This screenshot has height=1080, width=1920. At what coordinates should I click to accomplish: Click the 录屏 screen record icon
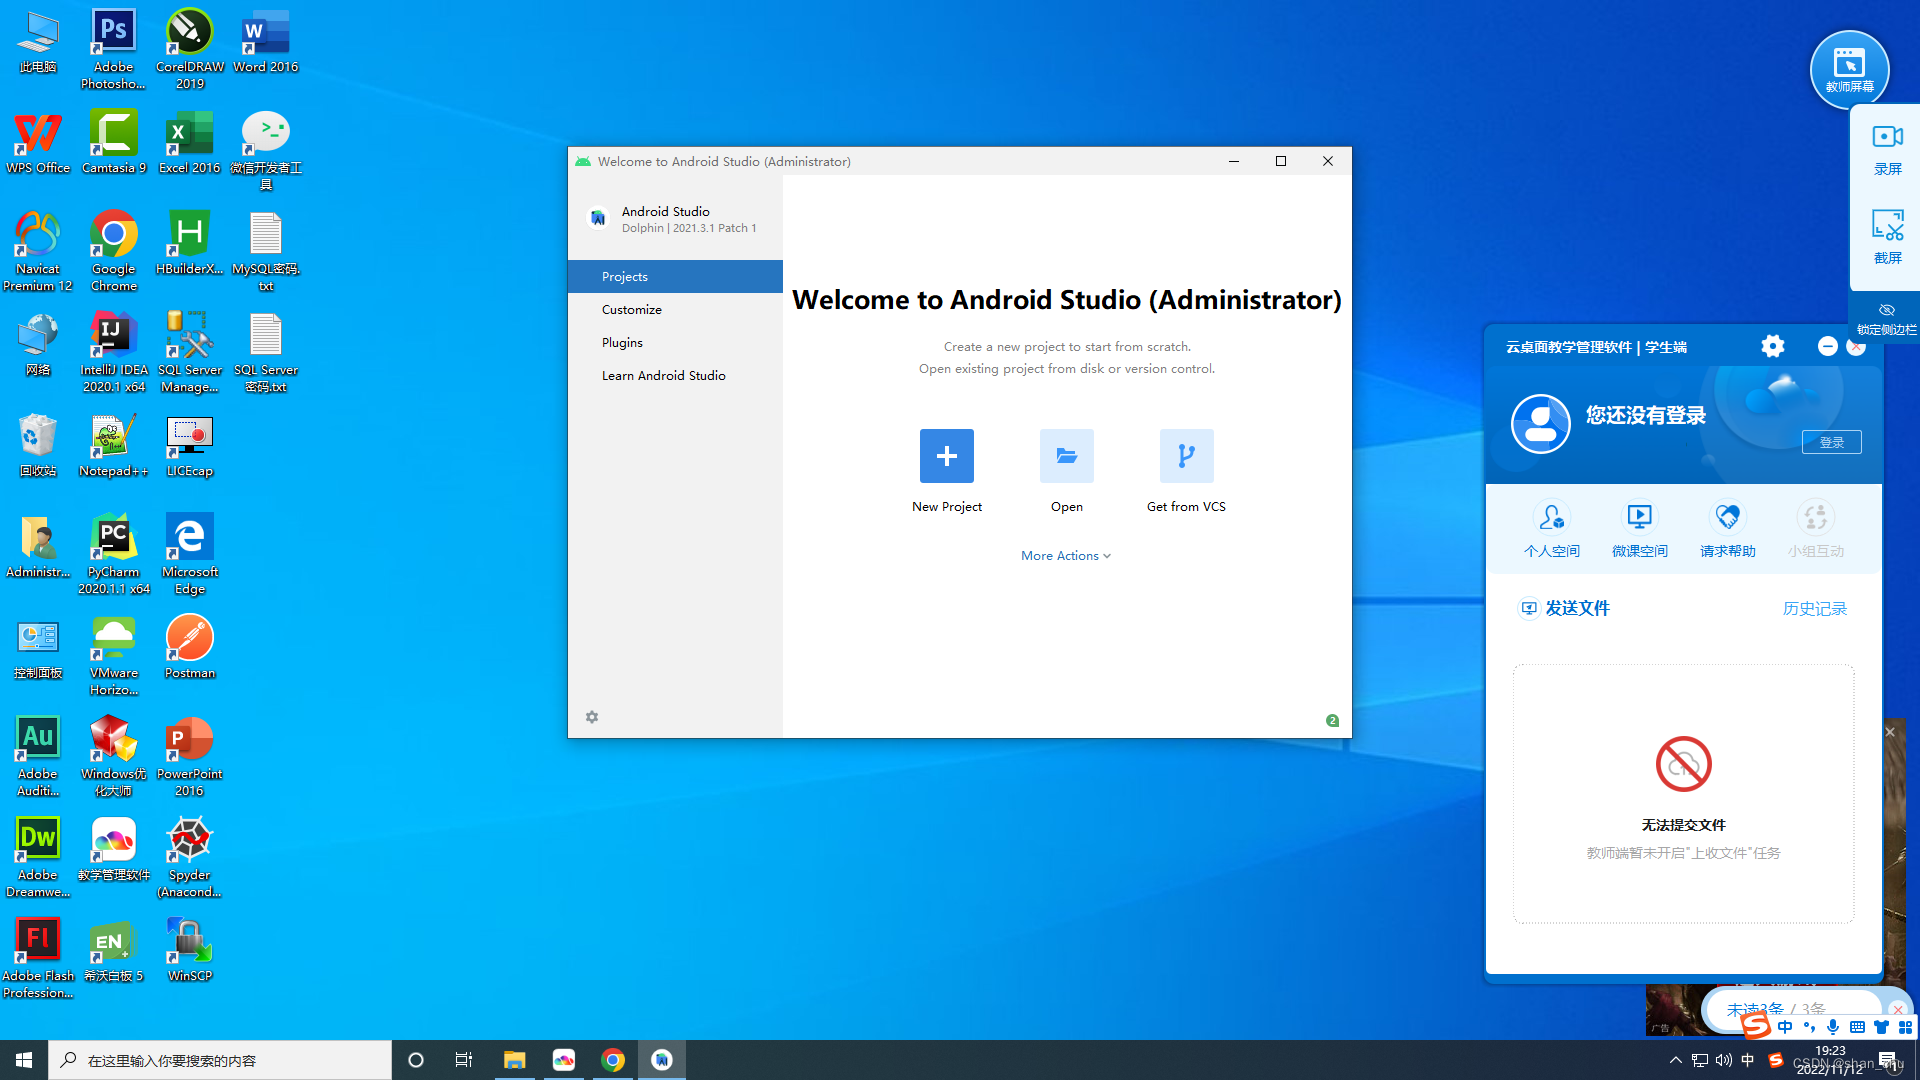point(1887,137)
